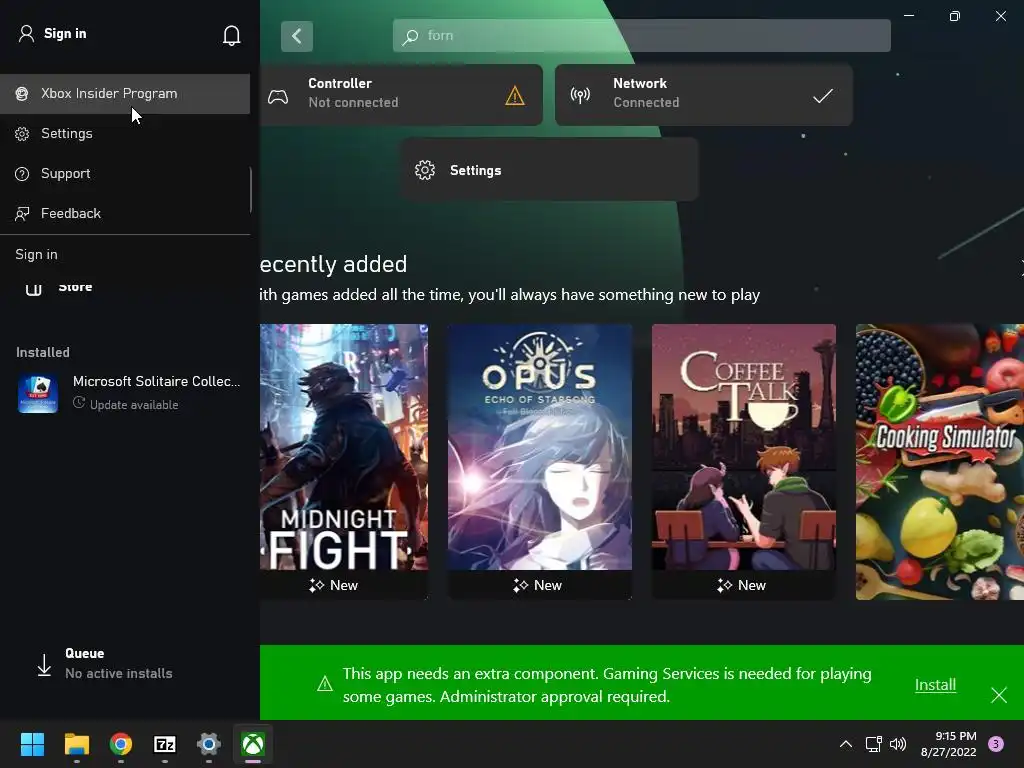This screenshot has width=1024, height=768.
Task: Click the search input field
Action: click(641, 36)
